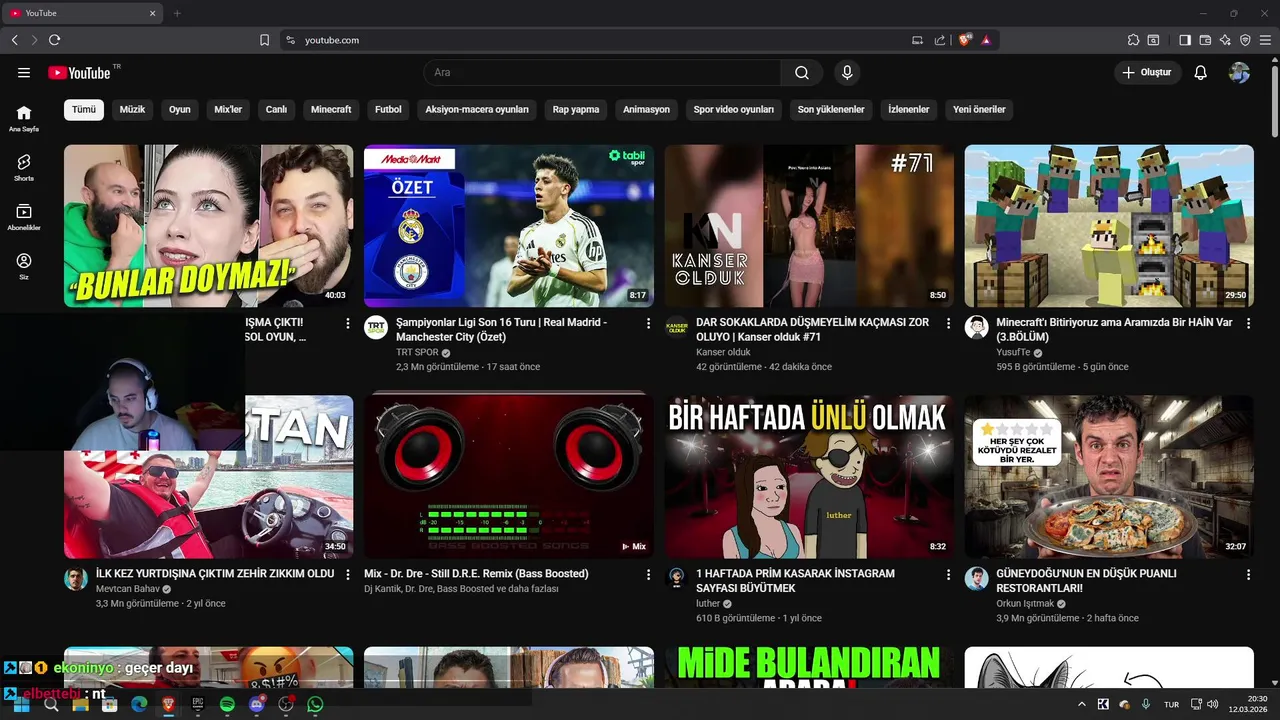
Task: Go back to the previous page
Action: tap(14, 40)
